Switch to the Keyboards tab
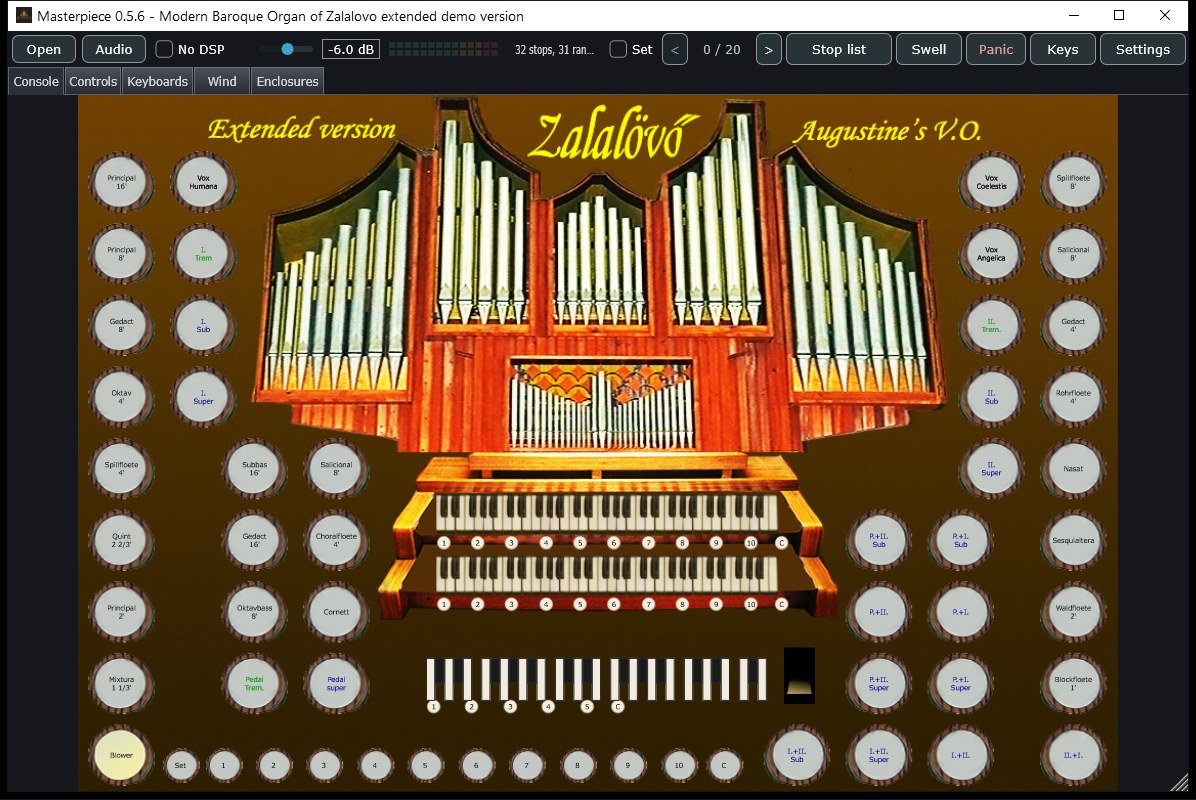Viewport: 1196px width, 800px height. [x=158, y=82]
